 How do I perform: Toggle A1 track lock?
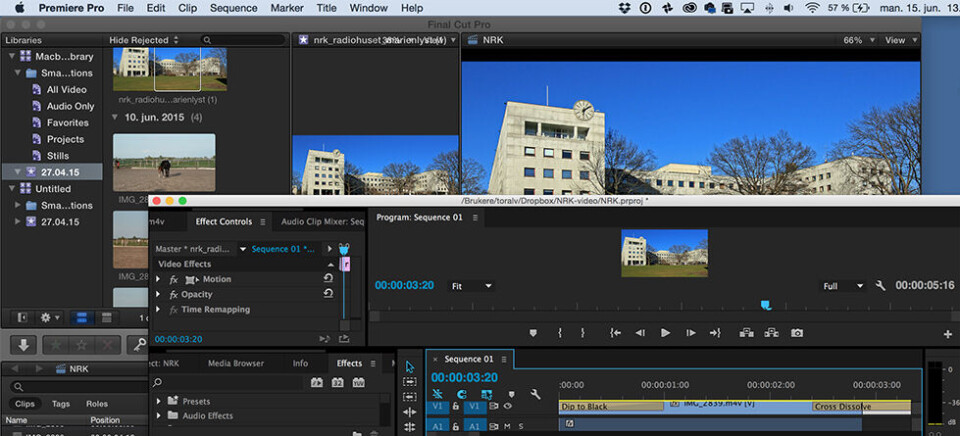(x=455, y=426)
